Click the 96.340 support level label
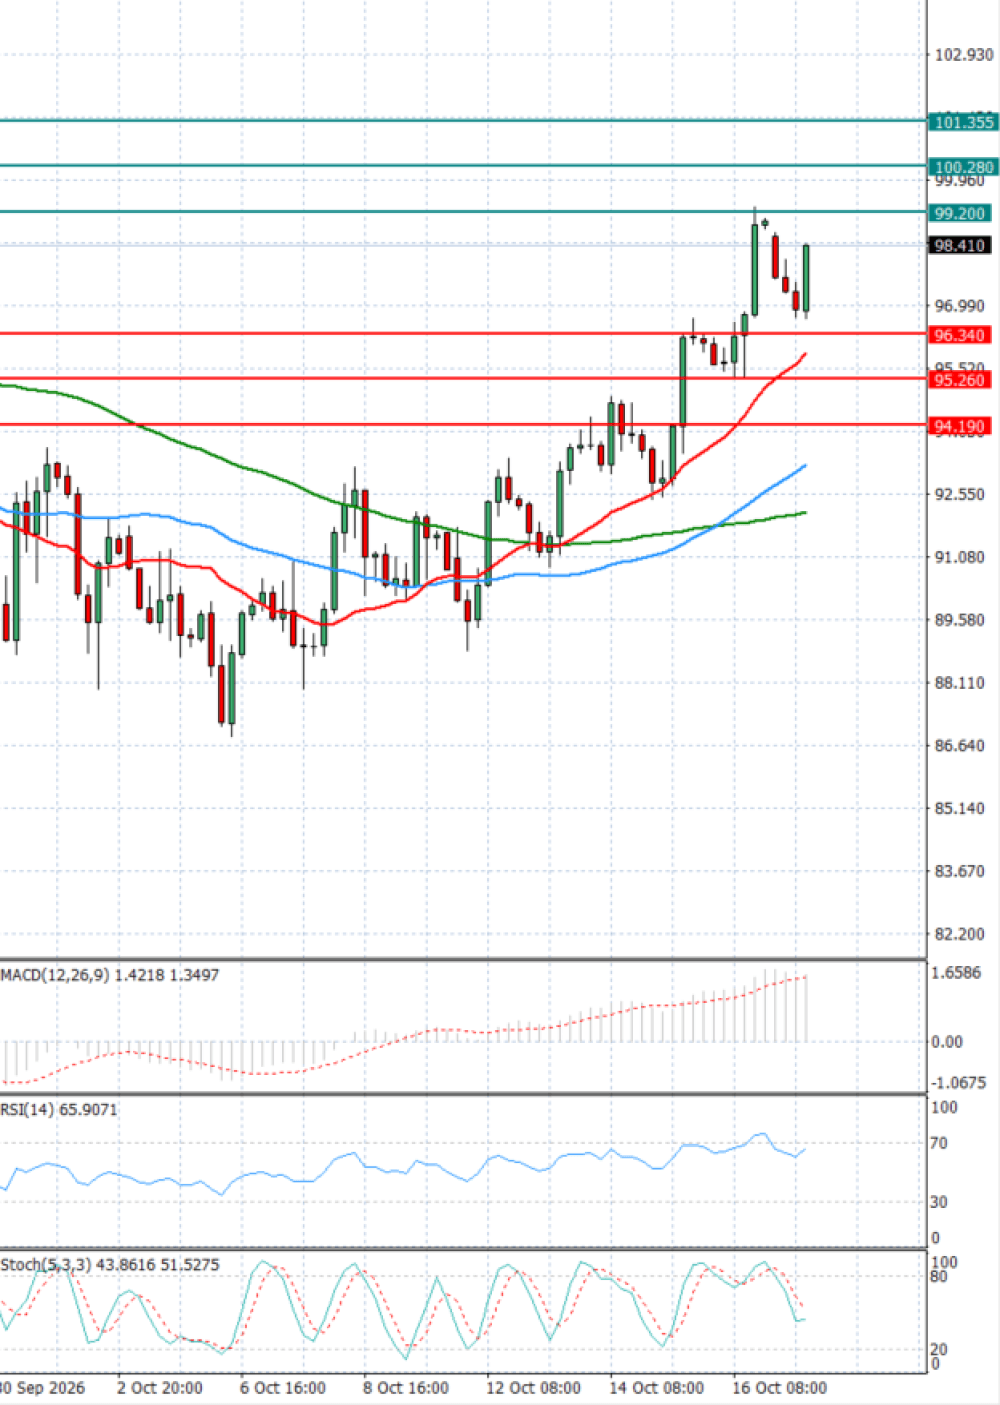The width and height of the screenshot is (1000, 1405). point(960,335)
